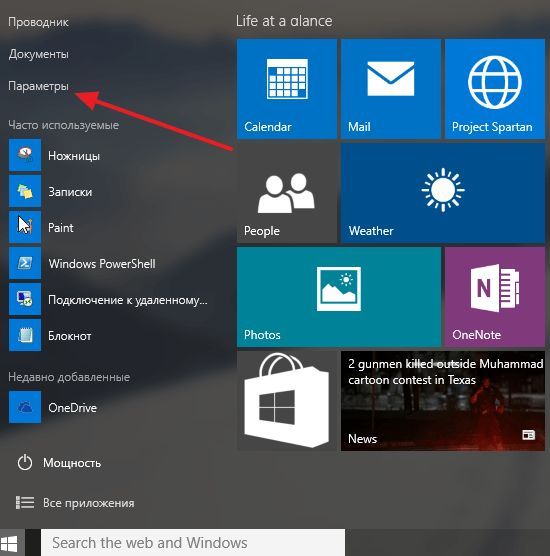The height and width of the screenshot is (556, 550).
Task: Open Блокнот notepad app
Action: tap(70, 336)
